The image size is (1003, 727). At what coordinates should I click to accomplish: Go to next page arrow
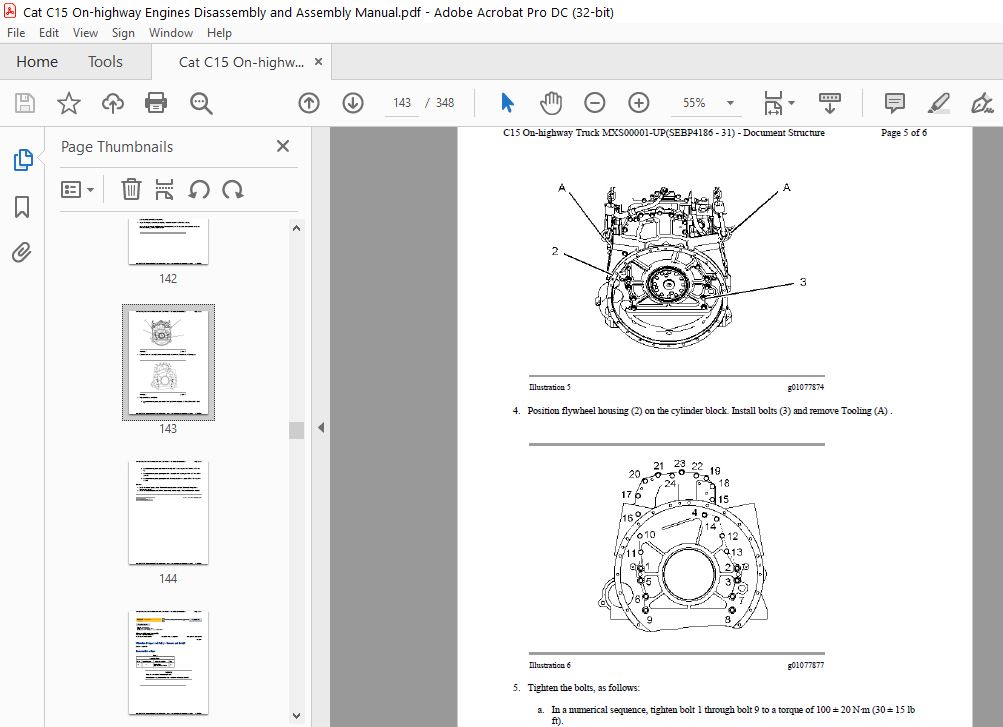point(353,103)
